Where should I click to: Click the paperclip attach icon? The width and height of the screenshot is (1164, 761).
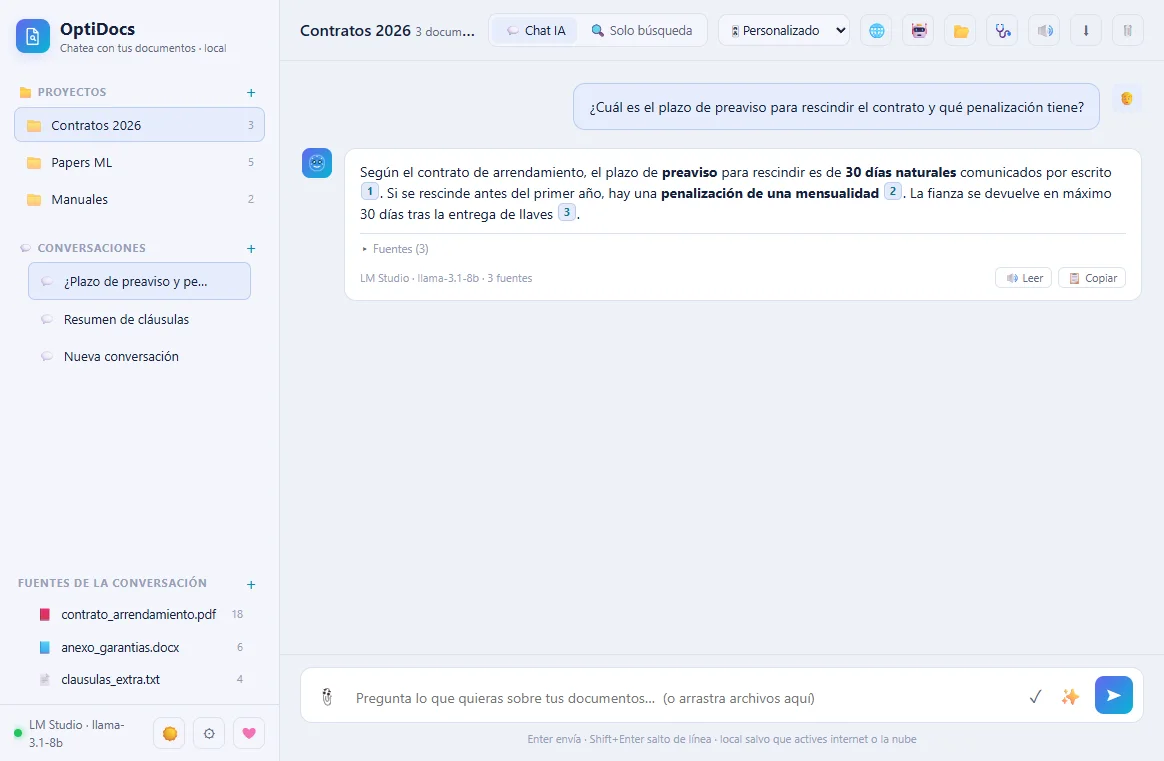(x=327, y=697)
